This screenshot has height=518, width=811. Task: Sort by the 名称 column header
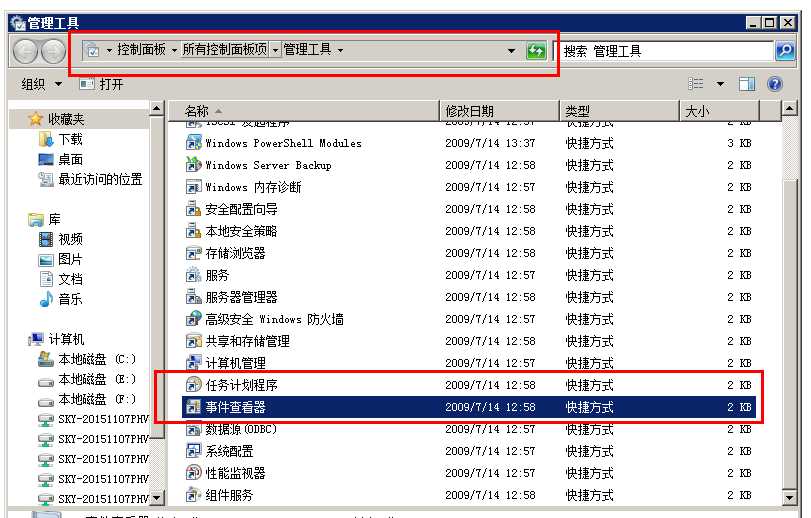(x=304, y=111)
